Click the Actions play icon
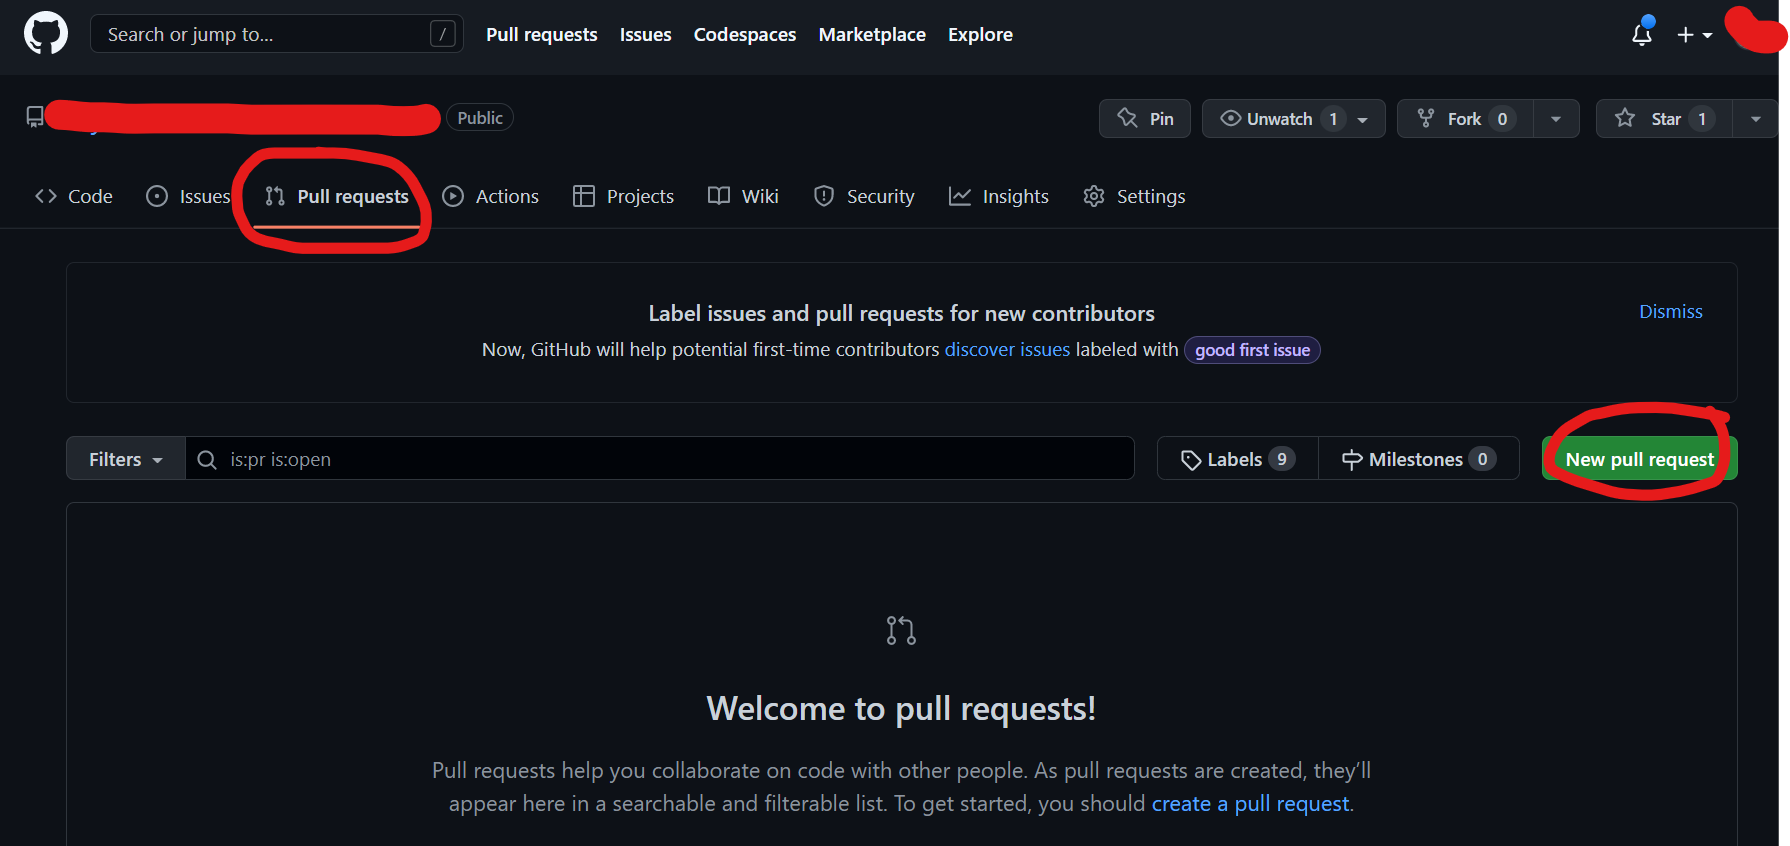Screen dimensions: 1790x846 click(453, 196)
